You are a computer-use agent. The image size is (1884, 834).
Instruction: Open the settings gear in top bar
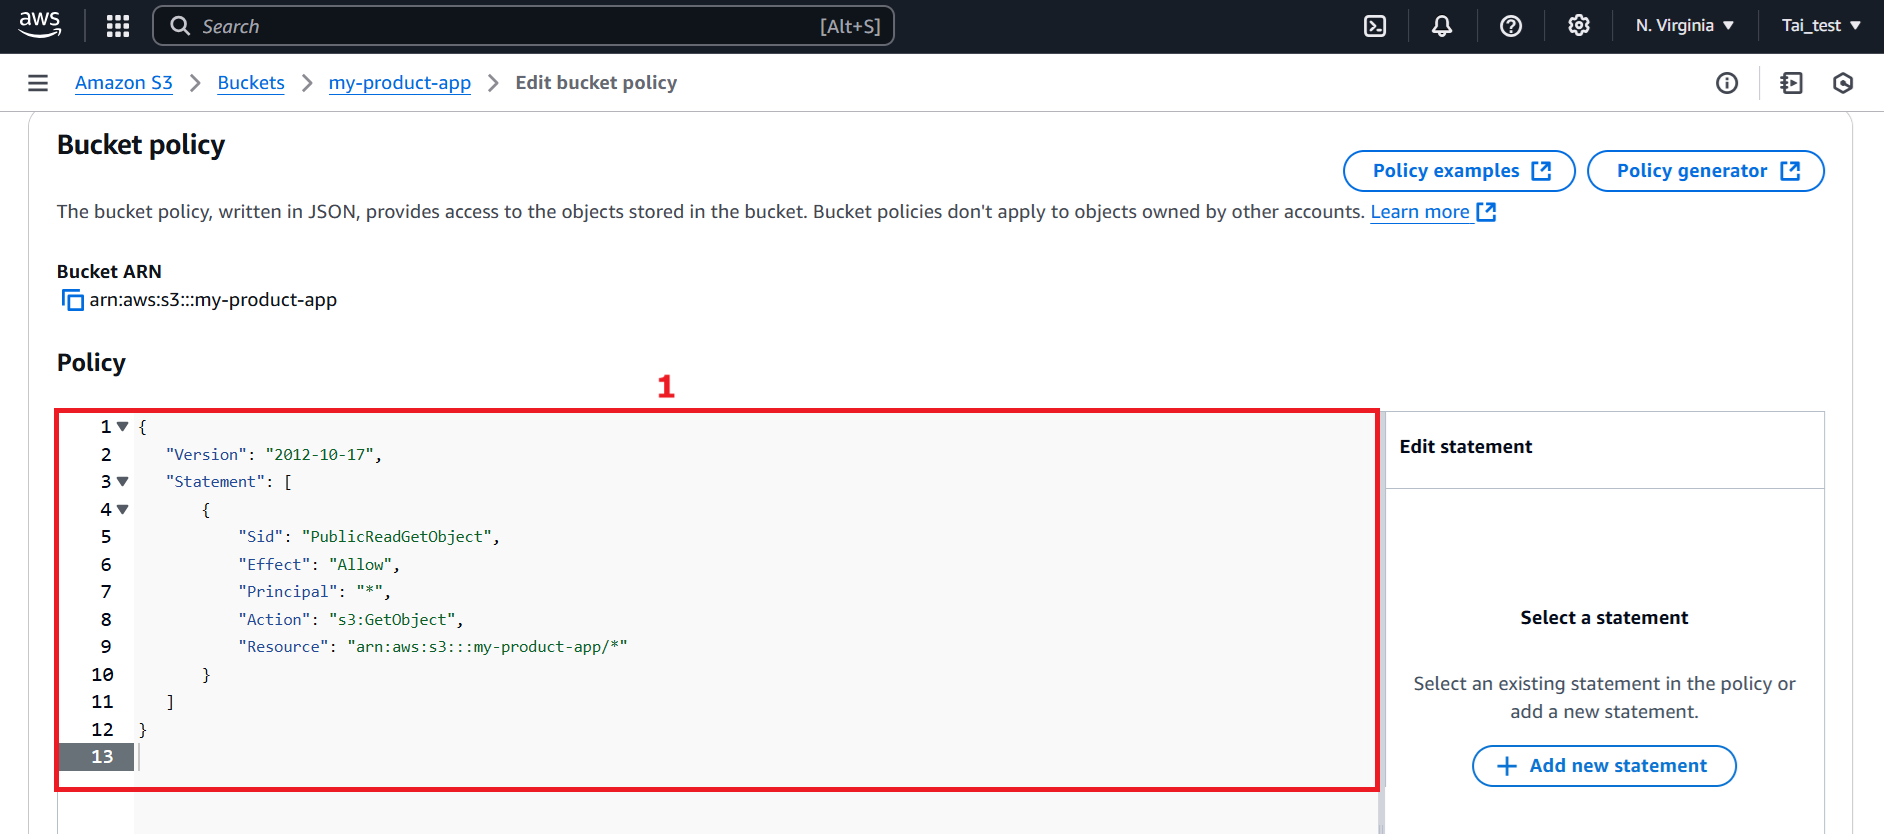tap(1579, 26)
